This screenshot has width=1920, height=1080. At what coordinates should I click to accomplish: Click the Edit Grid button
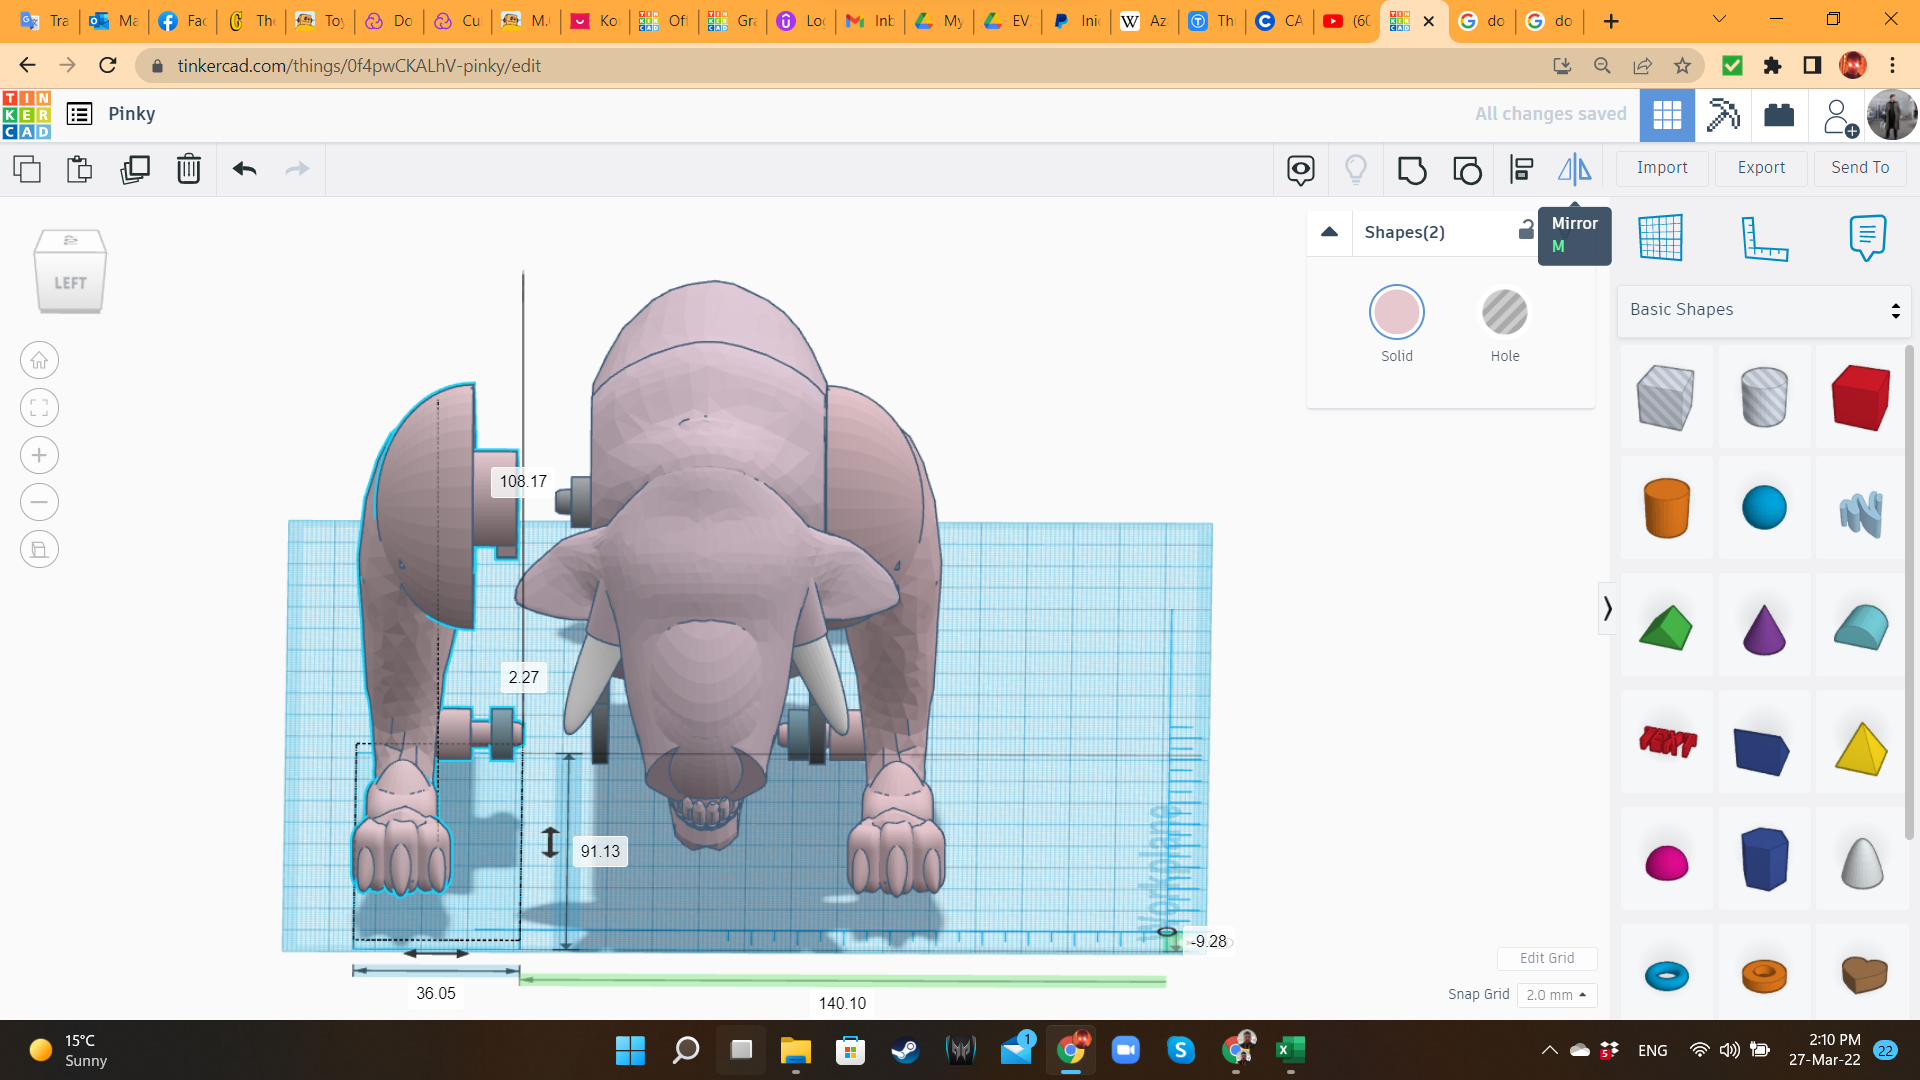(1546, 958)
